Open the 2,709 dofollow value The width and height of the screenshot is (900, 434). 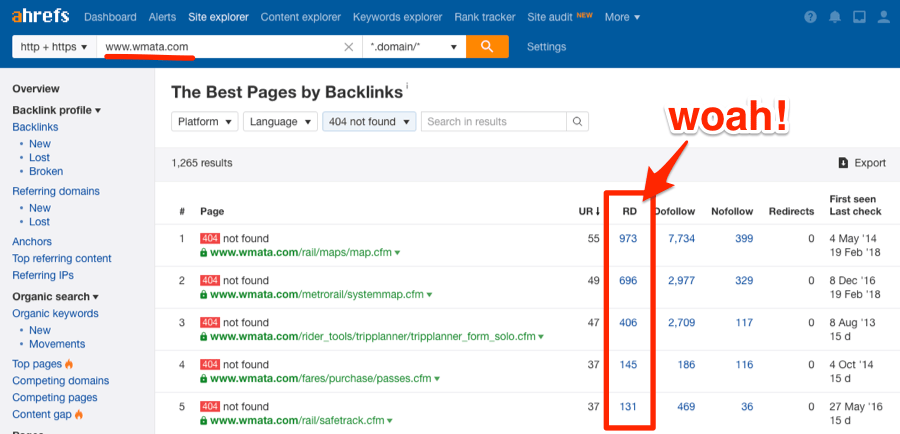coord(681,323)
